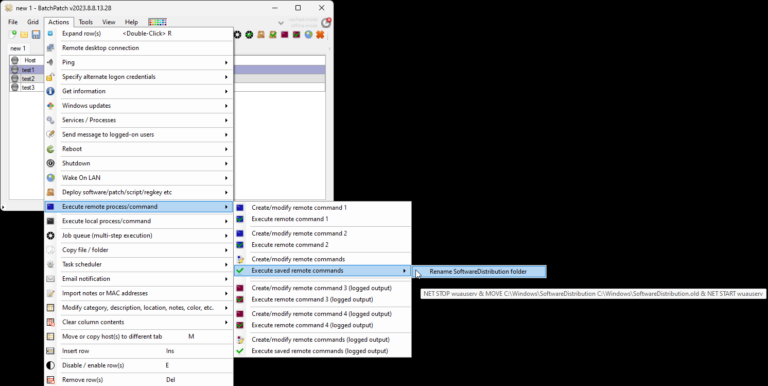Click the Remote desktop connection menu icon
The image size is (768, 386).
[x=50, y=48]
